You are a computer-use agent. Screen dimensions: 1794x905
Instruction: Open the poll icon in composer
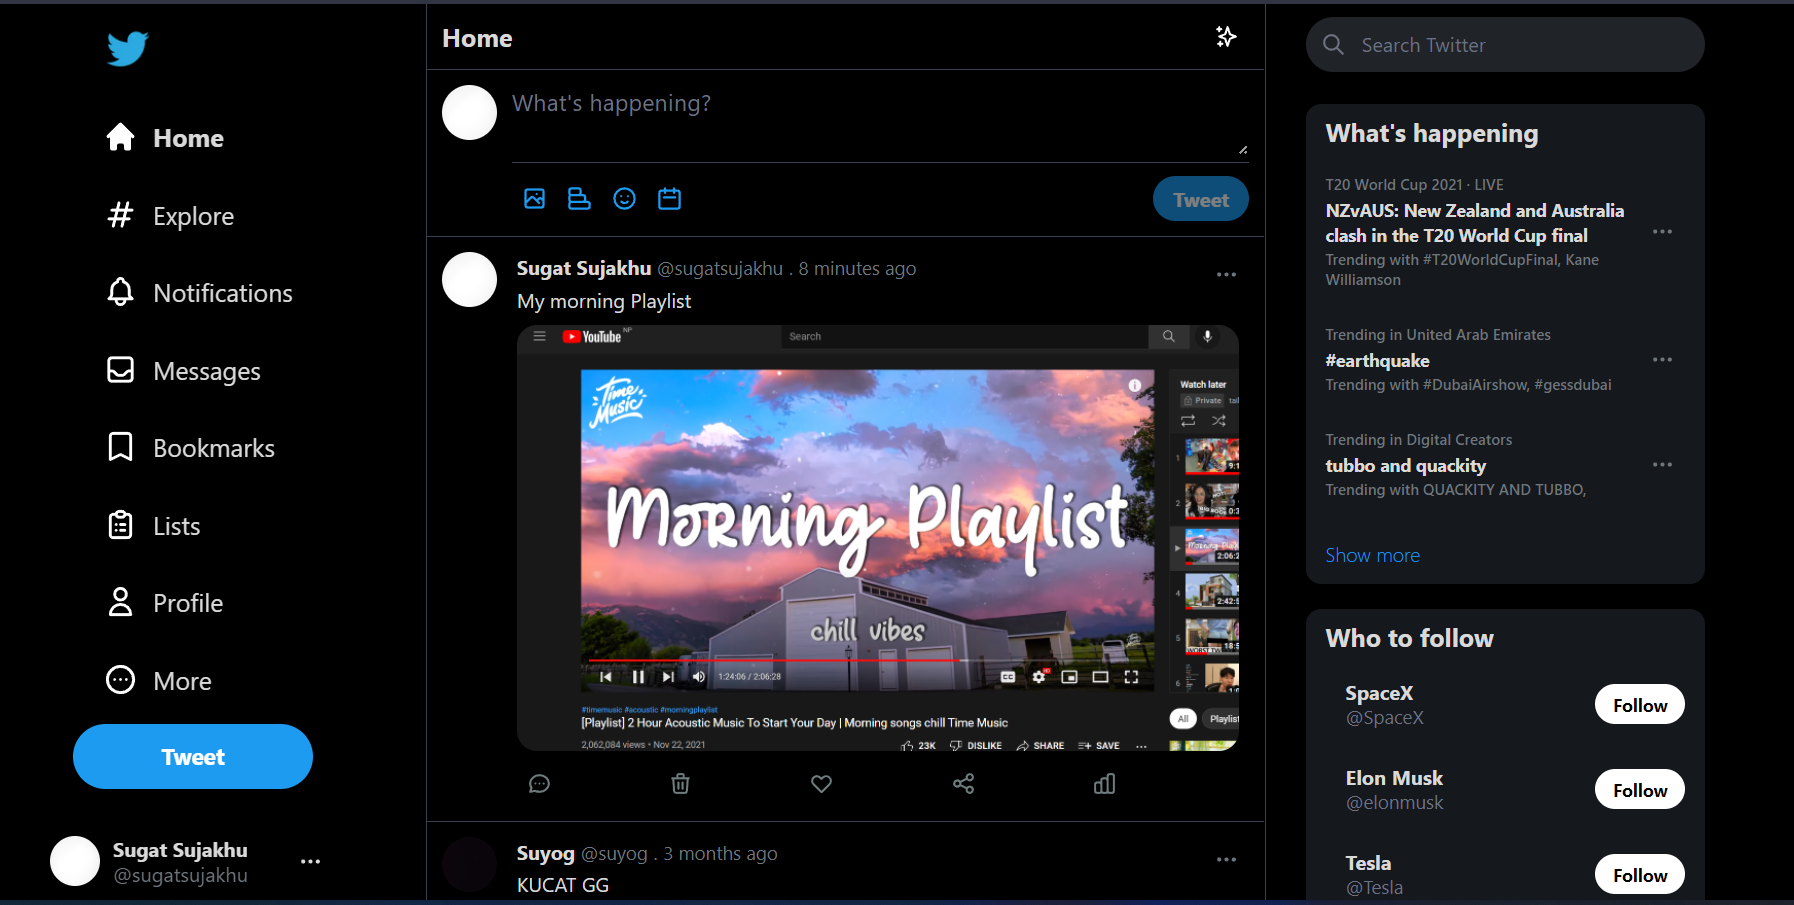579,199
